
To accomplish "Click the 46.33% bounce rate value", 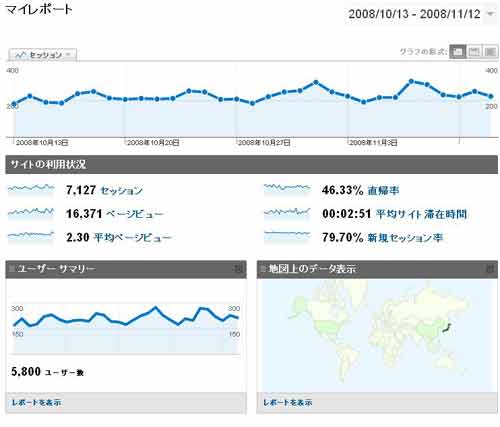I will pos(343,190).
